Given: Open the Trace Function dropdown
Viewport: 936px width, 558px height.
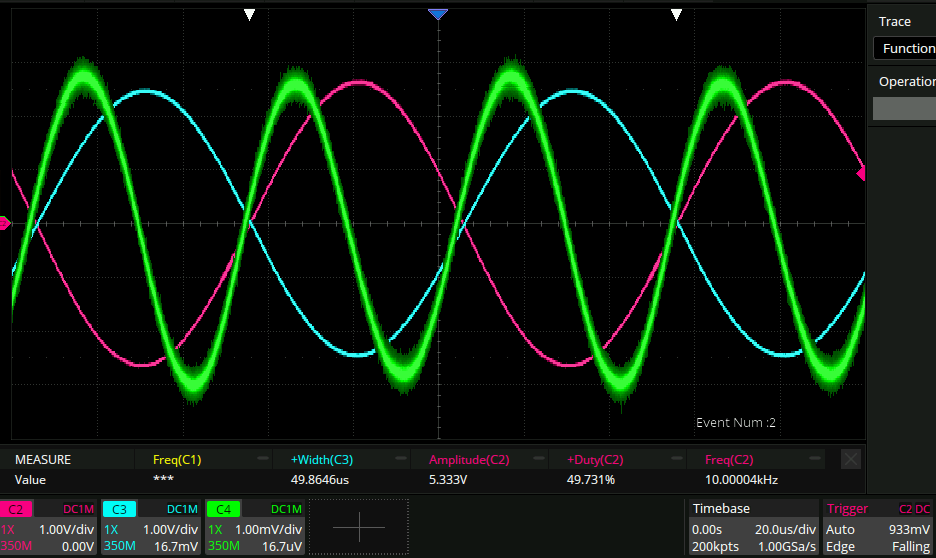Looking at the screenshot, I should [904, 48].
